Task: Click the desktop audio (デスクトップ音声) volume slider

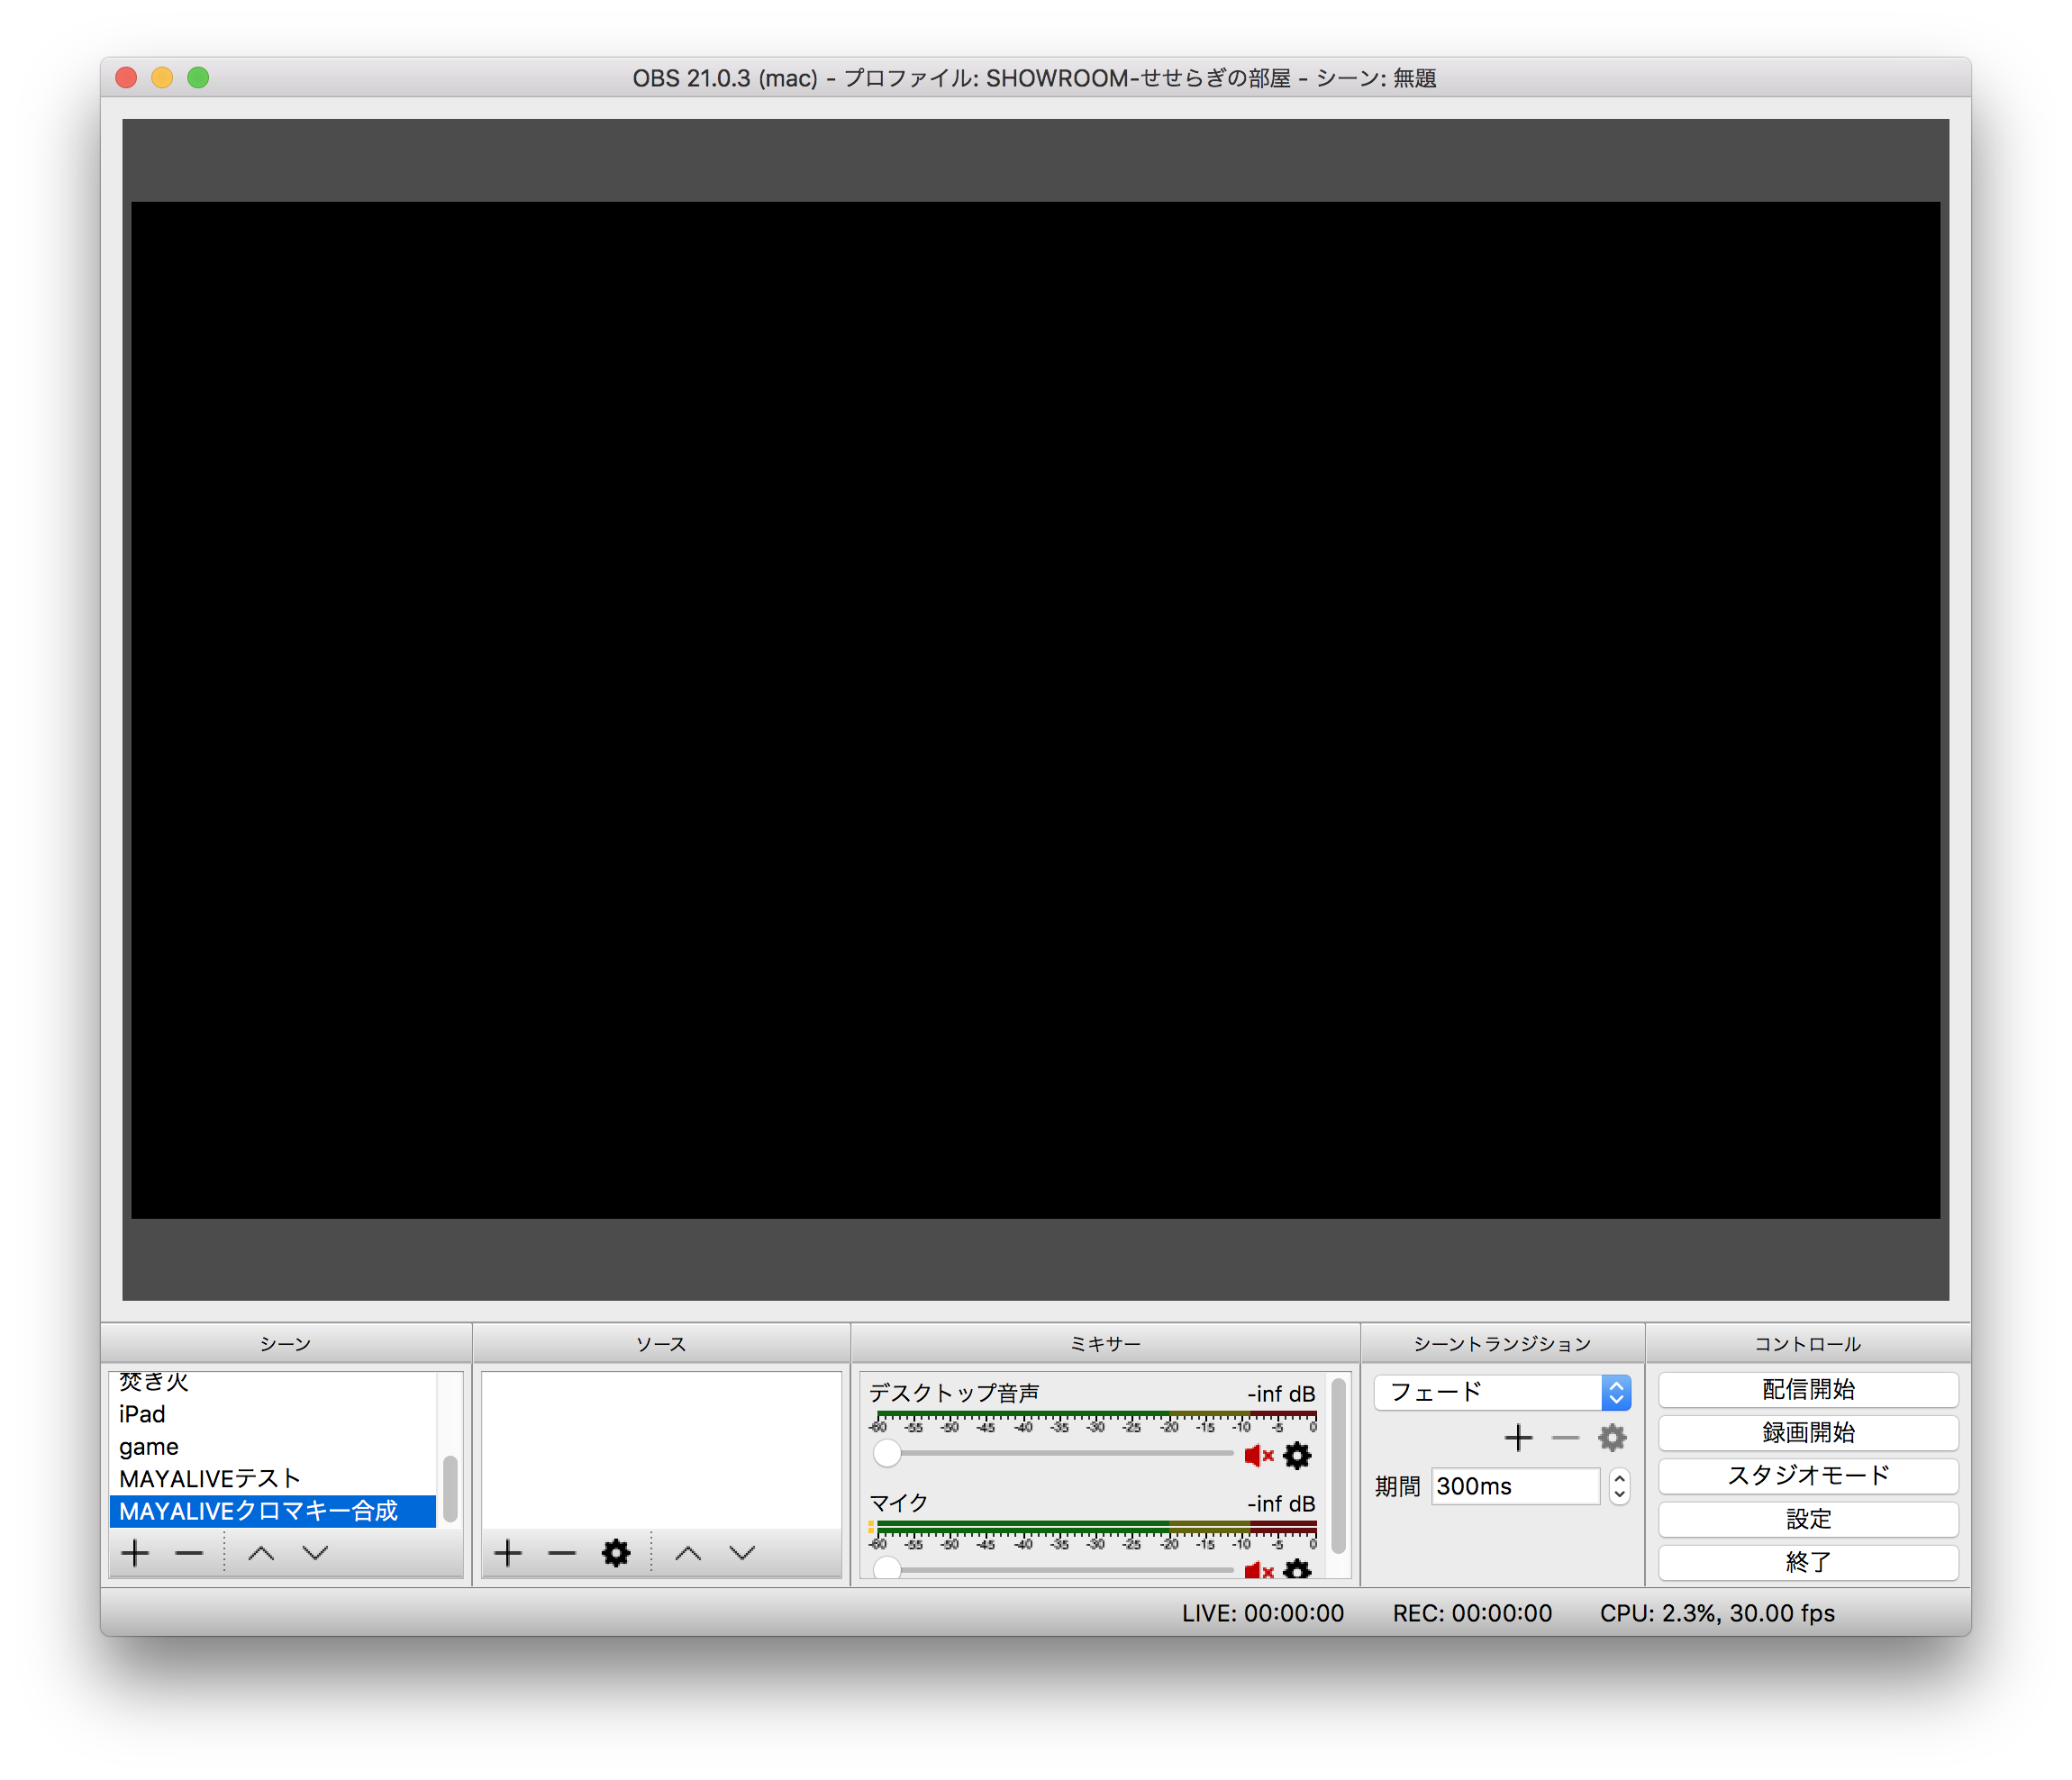Action: tap(1052, 1454)
